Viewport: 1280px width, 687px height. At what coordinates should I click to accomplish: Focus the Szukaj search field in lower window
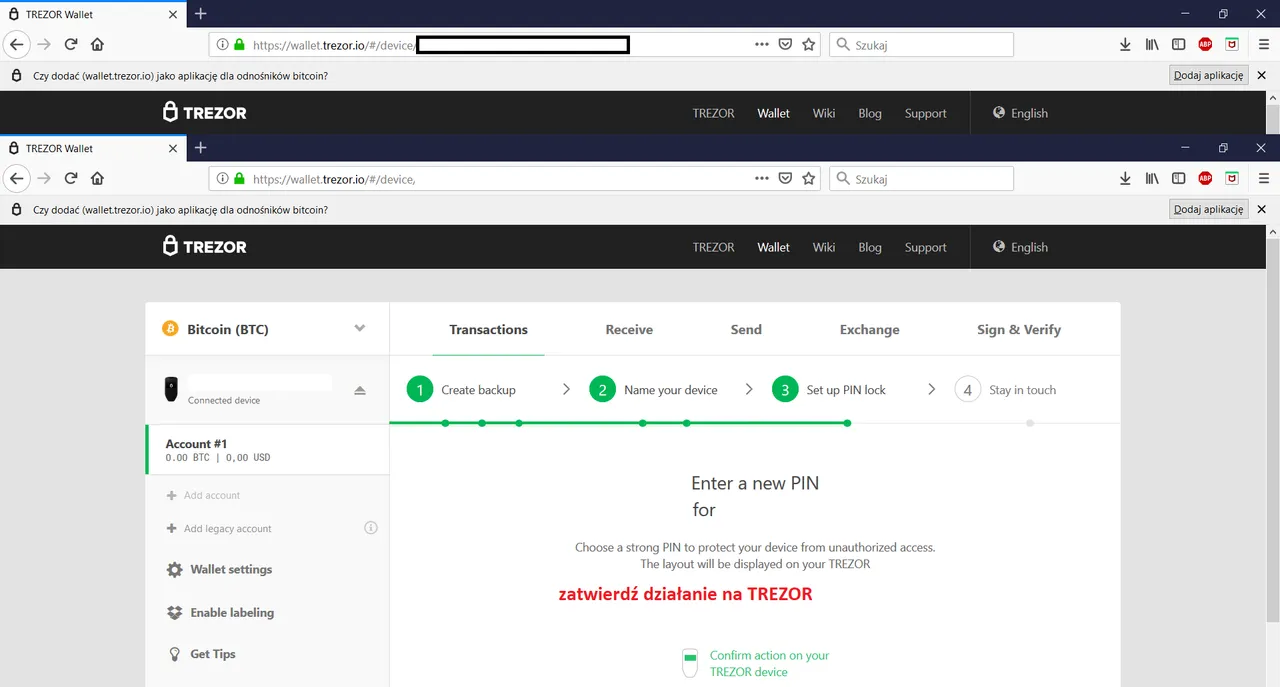coord(921,179)
